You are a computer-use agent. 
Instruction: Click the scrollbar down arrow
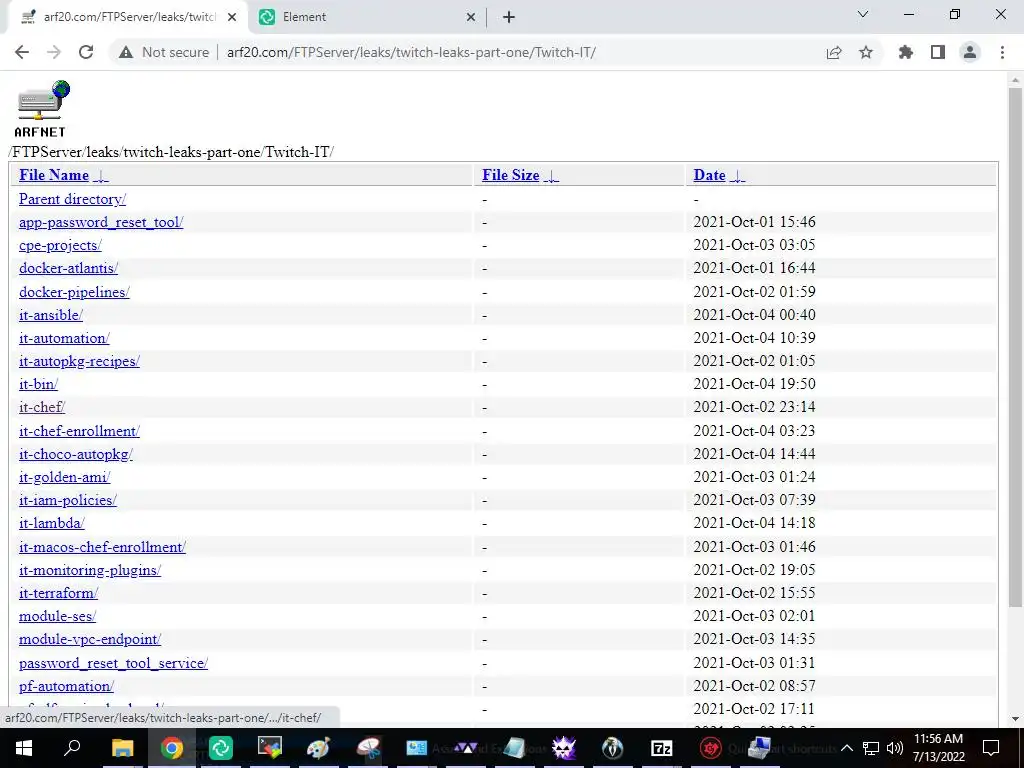(1015, 719)
